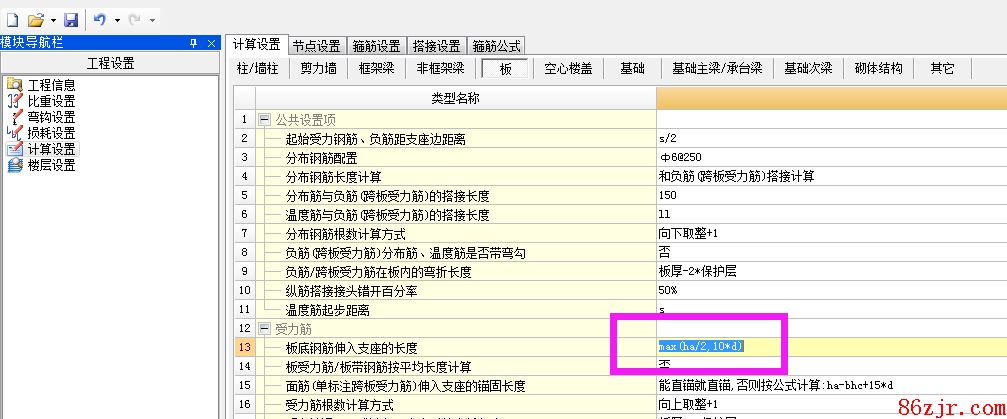Select 损耗设置 in navigation list
The width and height of the screenshot is (1007, 419).
point(50,133)
